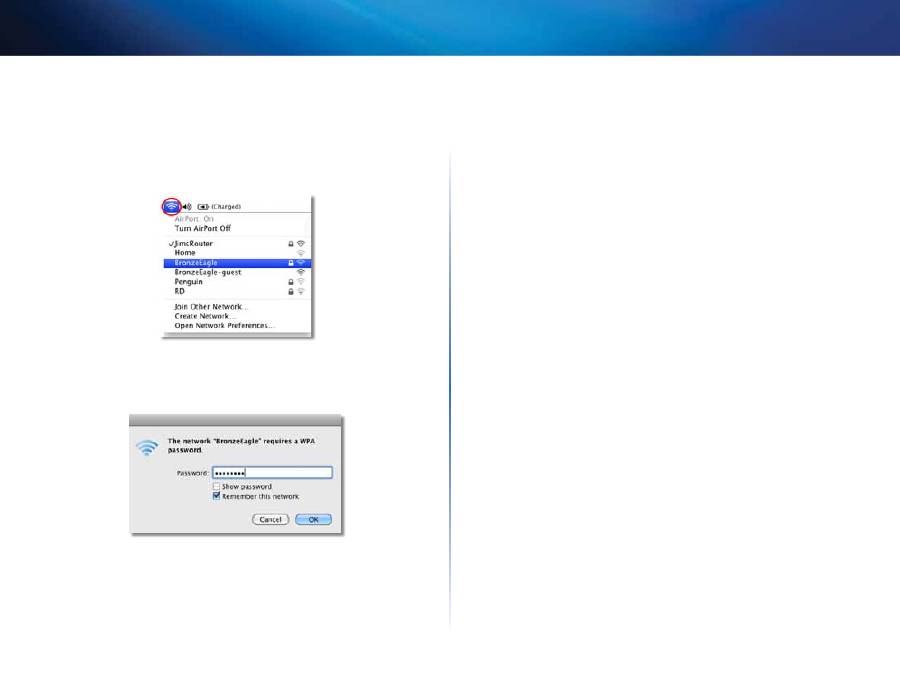Select Turn AirPort Off
Image resolution: width=900 pixels, height=695 pixels.
(x=203, y=228)
